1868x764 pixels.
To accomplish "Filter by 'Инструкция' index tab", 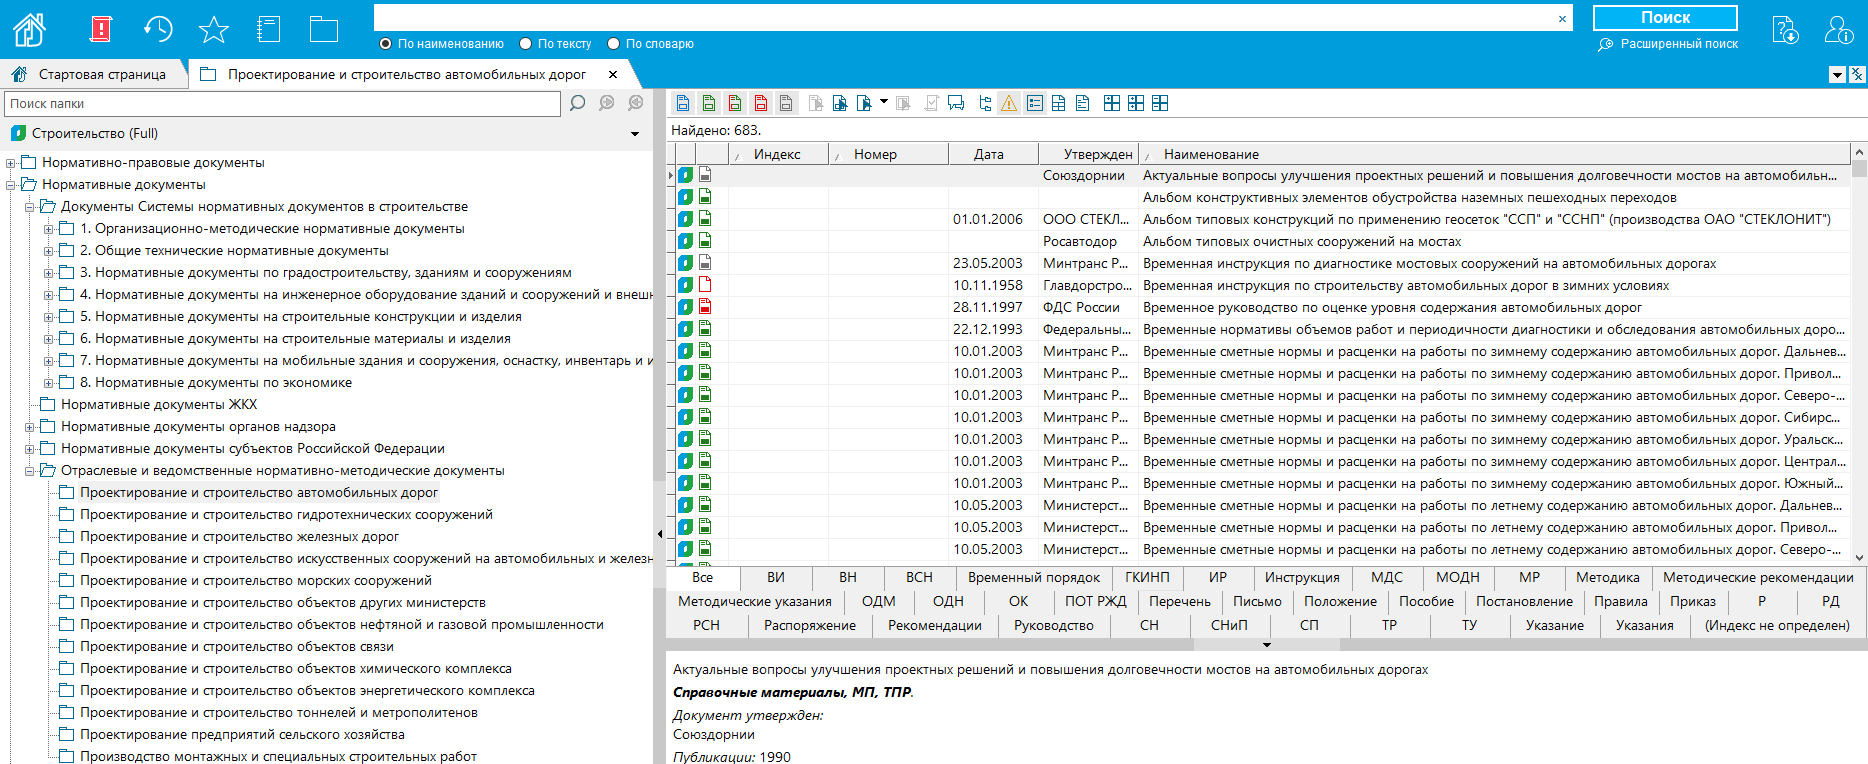I will pyautogui.click(x=1301, y=577).
